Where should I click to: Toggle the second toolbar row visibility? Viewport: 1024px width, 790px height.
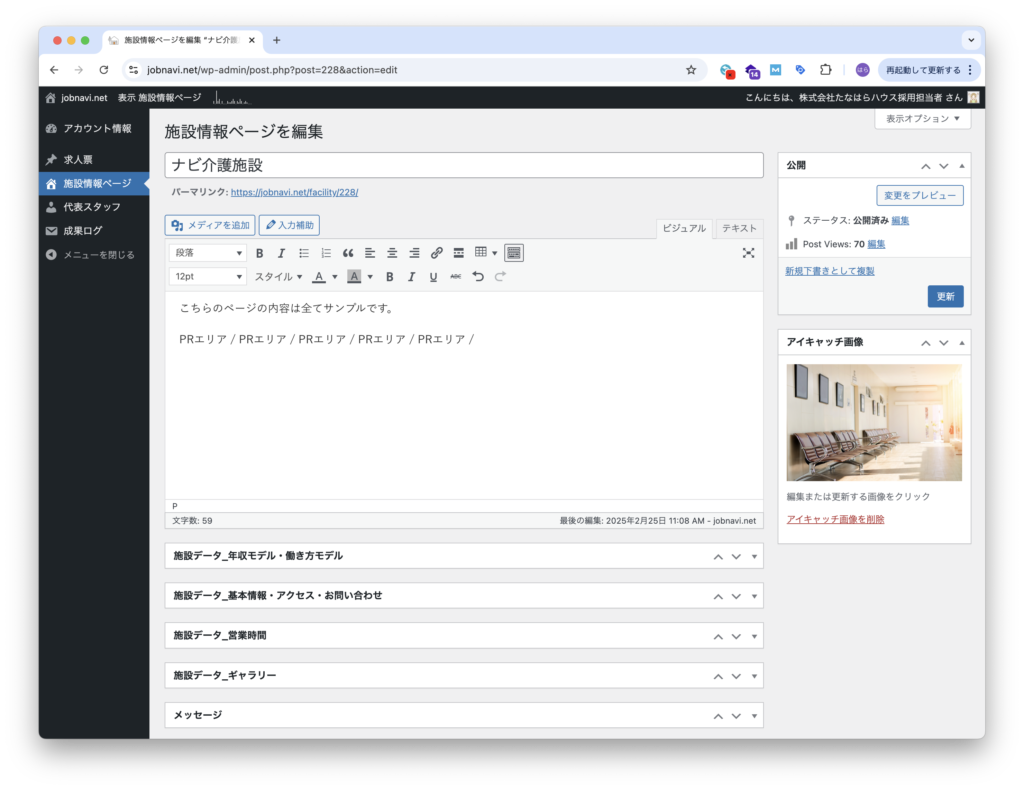514,253
